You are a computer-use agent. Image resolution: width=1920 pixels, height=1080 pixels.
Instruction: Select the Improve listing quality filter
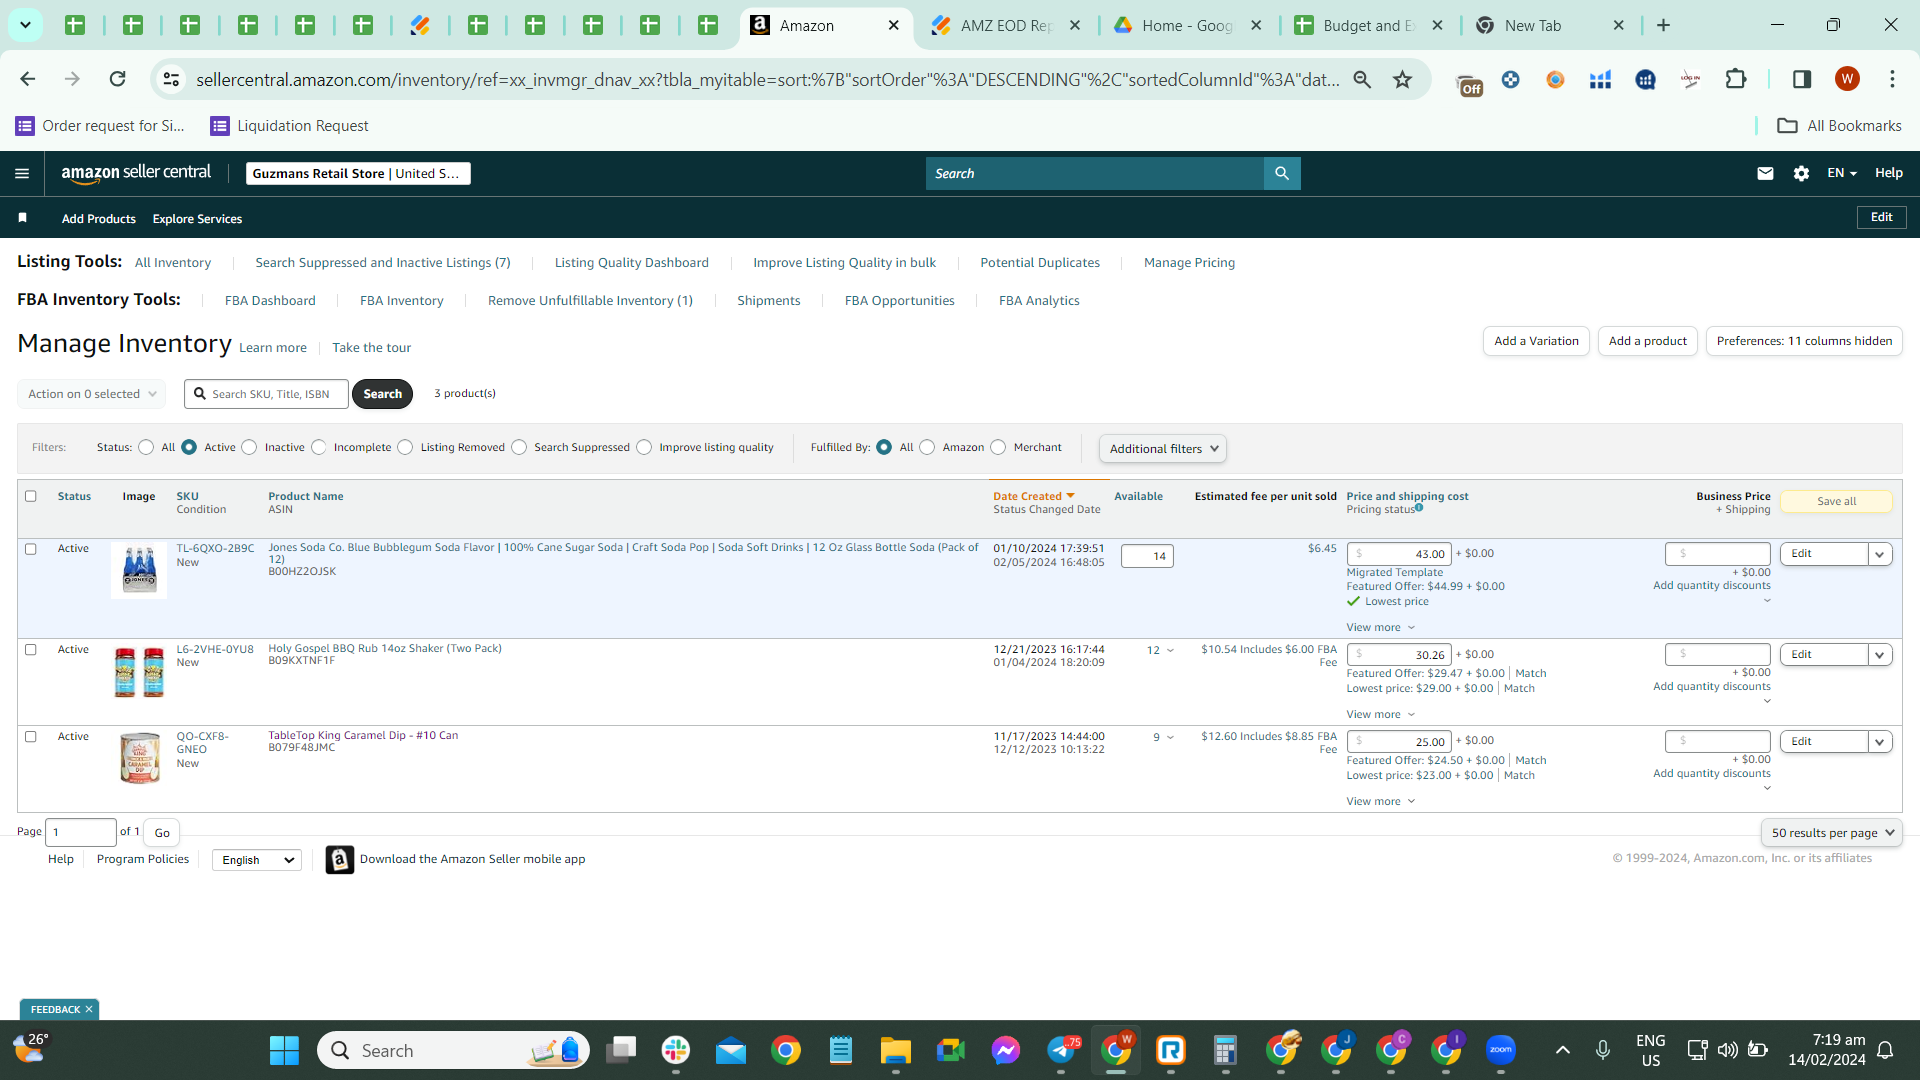point(644,448)
